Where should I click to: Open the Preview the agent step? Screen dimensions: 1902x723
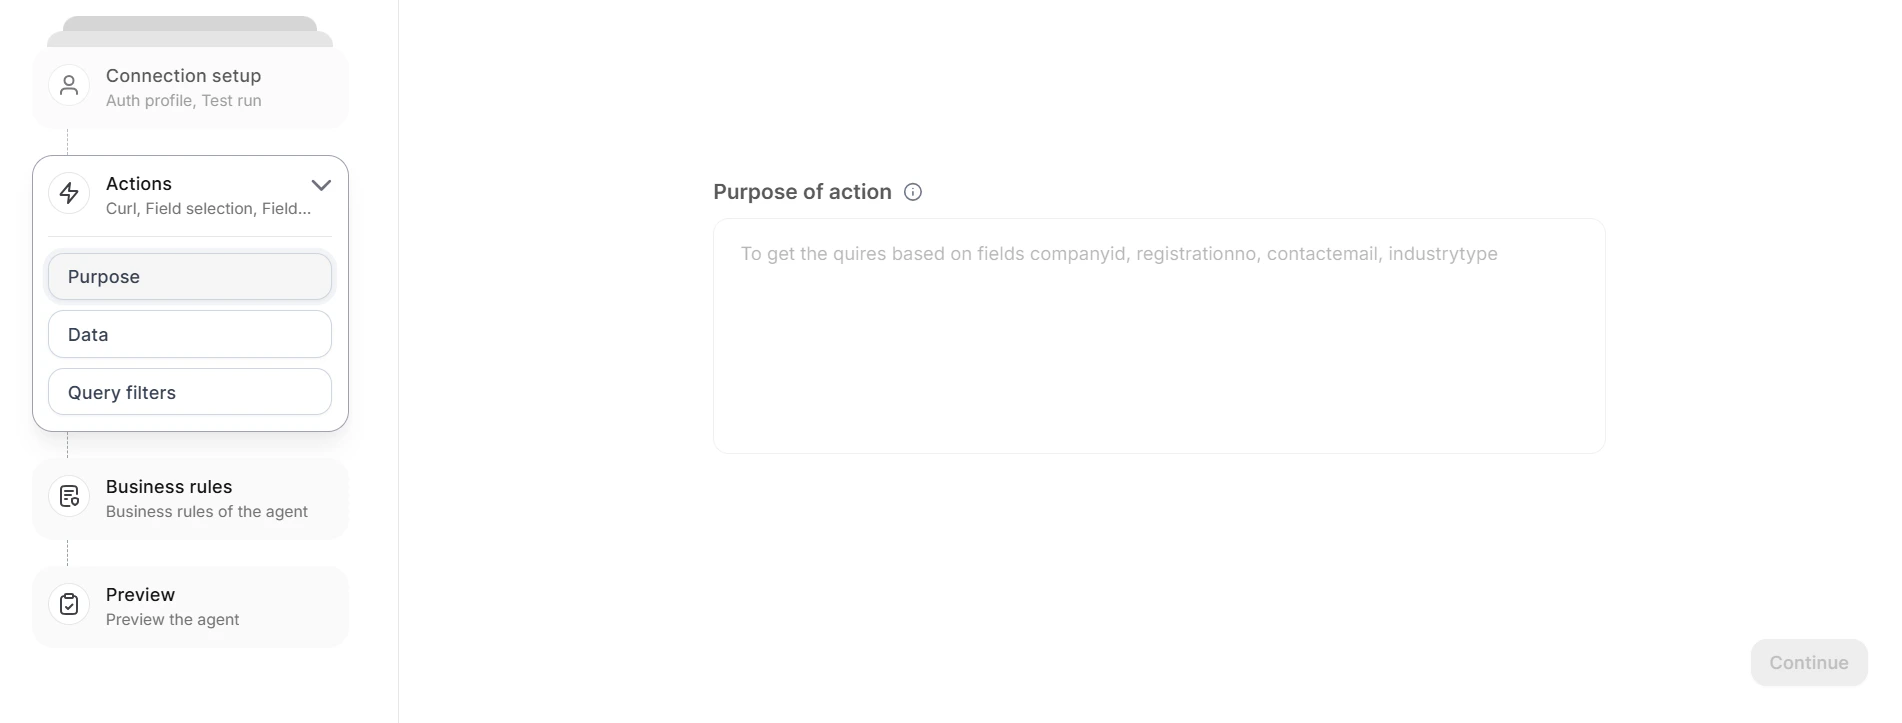point(190,606)
